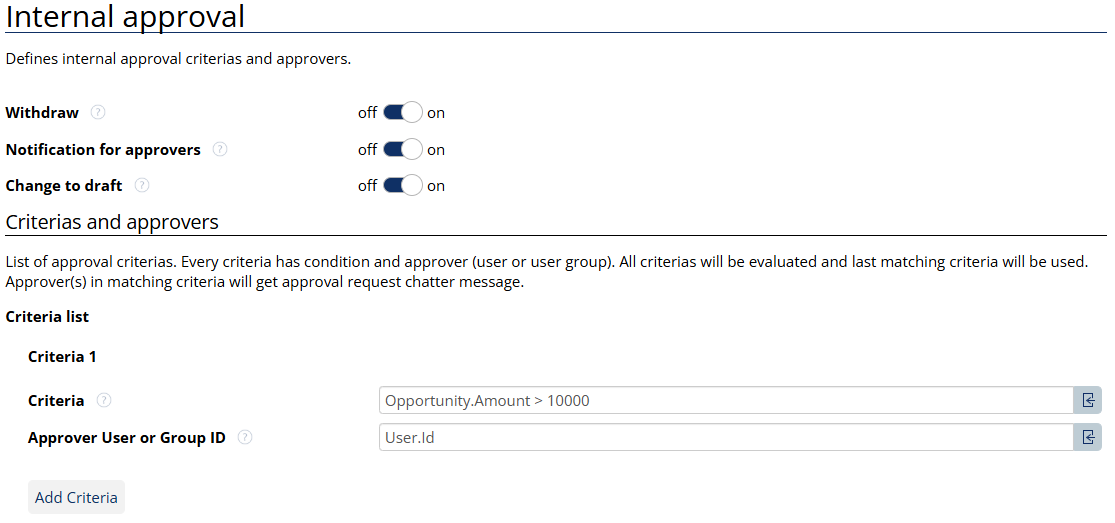This screenshot has width=1115, height=523.
Task: Toggle the Withdraw switch
Action: point(402,113)
